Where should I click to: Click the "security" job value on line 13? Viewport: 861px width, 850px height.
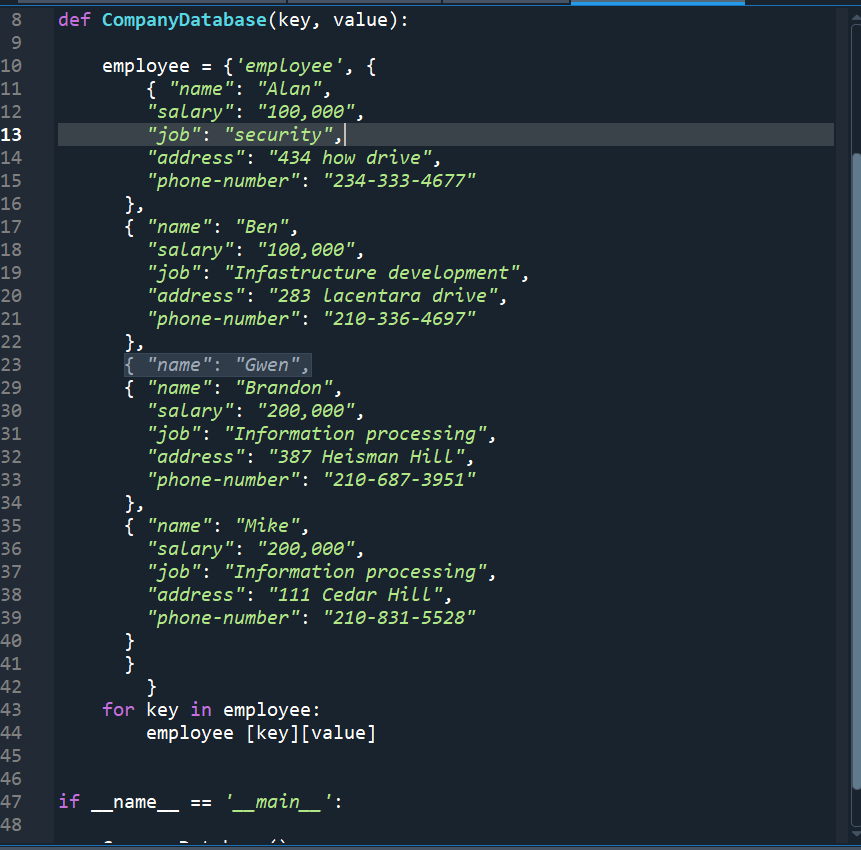tap(278, 134)
